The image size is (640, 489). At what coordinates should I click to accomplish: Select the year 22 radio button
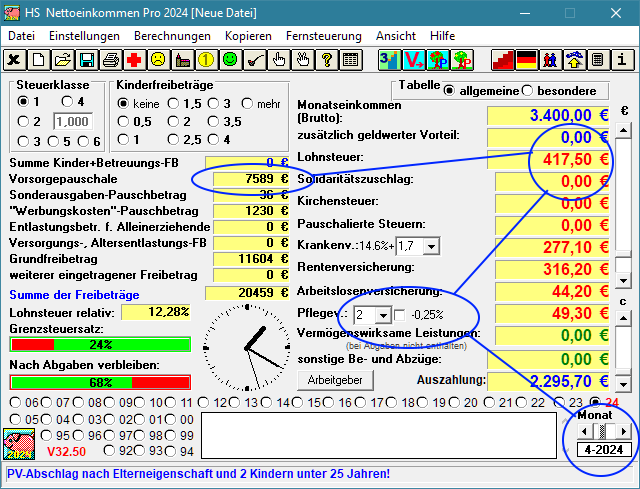pos(522,402)
